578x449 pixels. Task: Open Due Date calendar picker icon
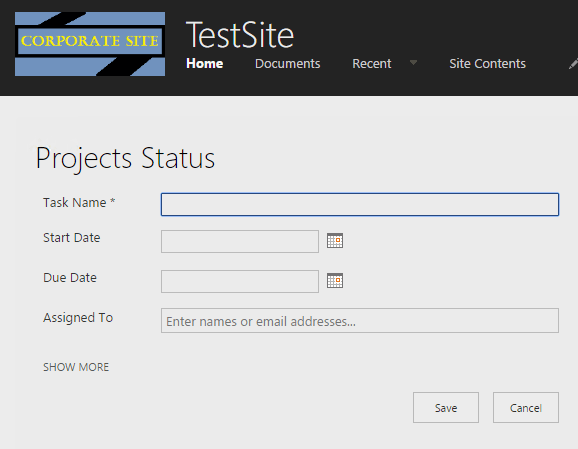[335, 281]
